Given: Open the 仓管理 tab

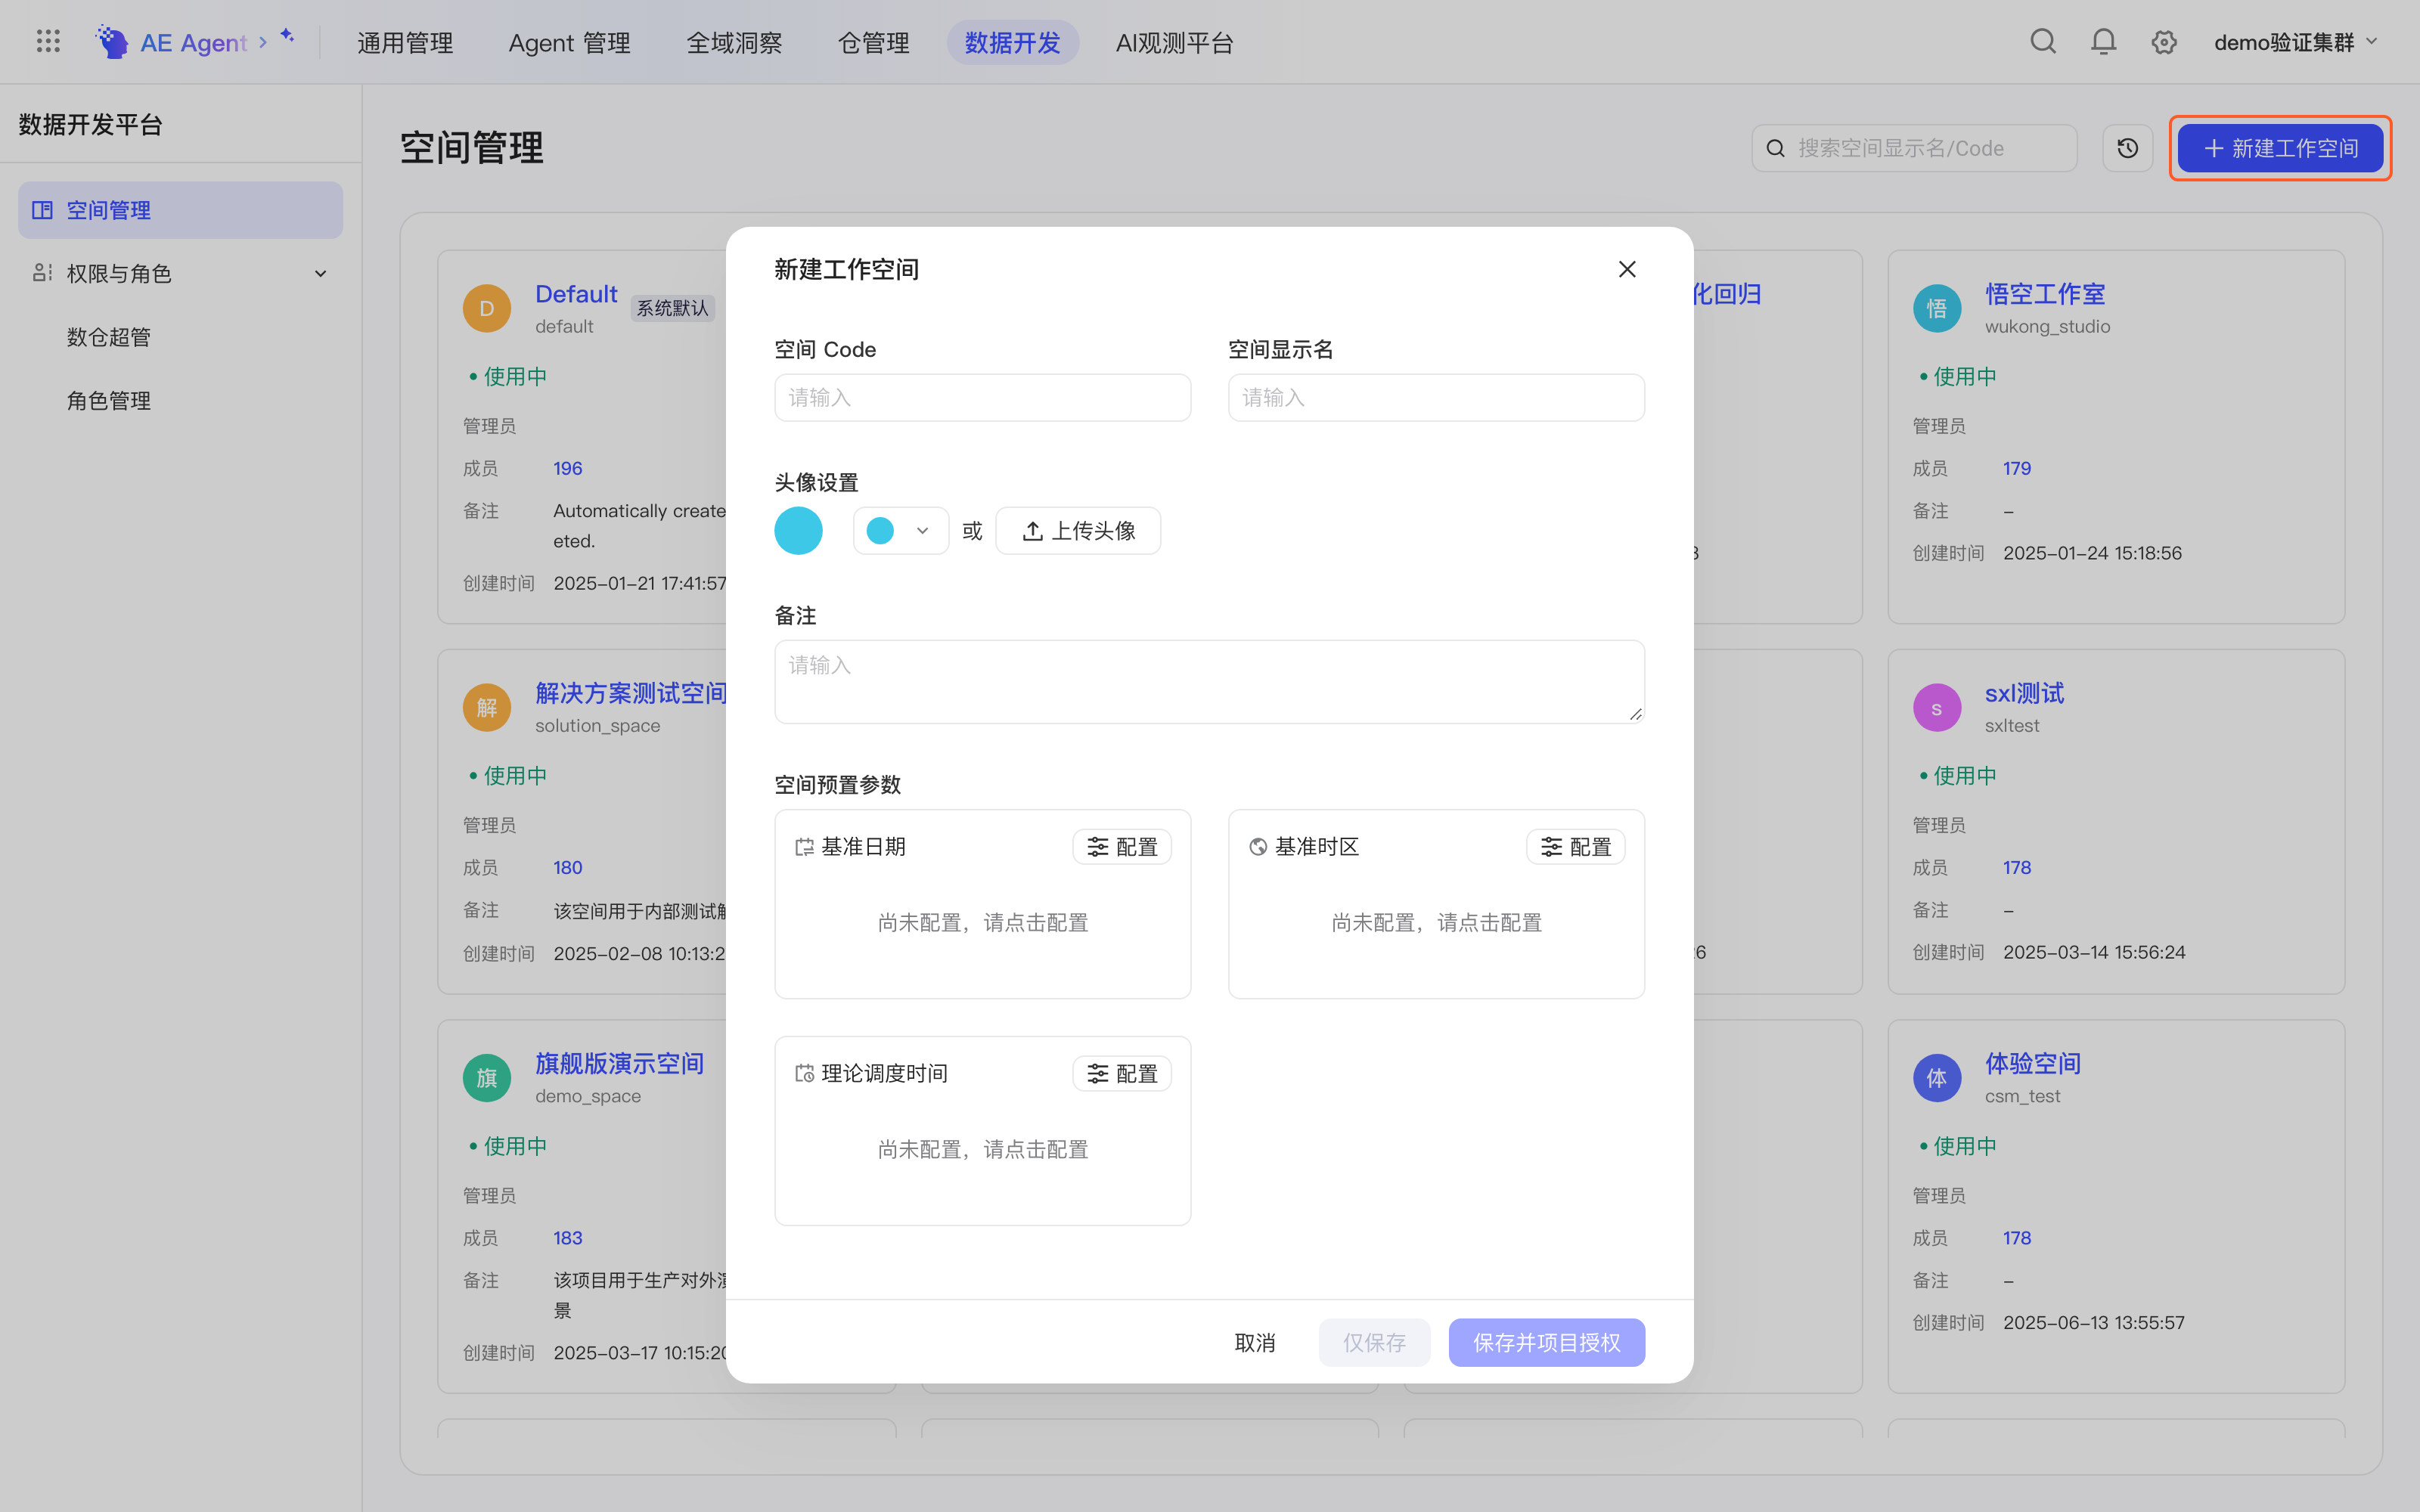Looking at the screenshot, I should click(x=873, y=42).
